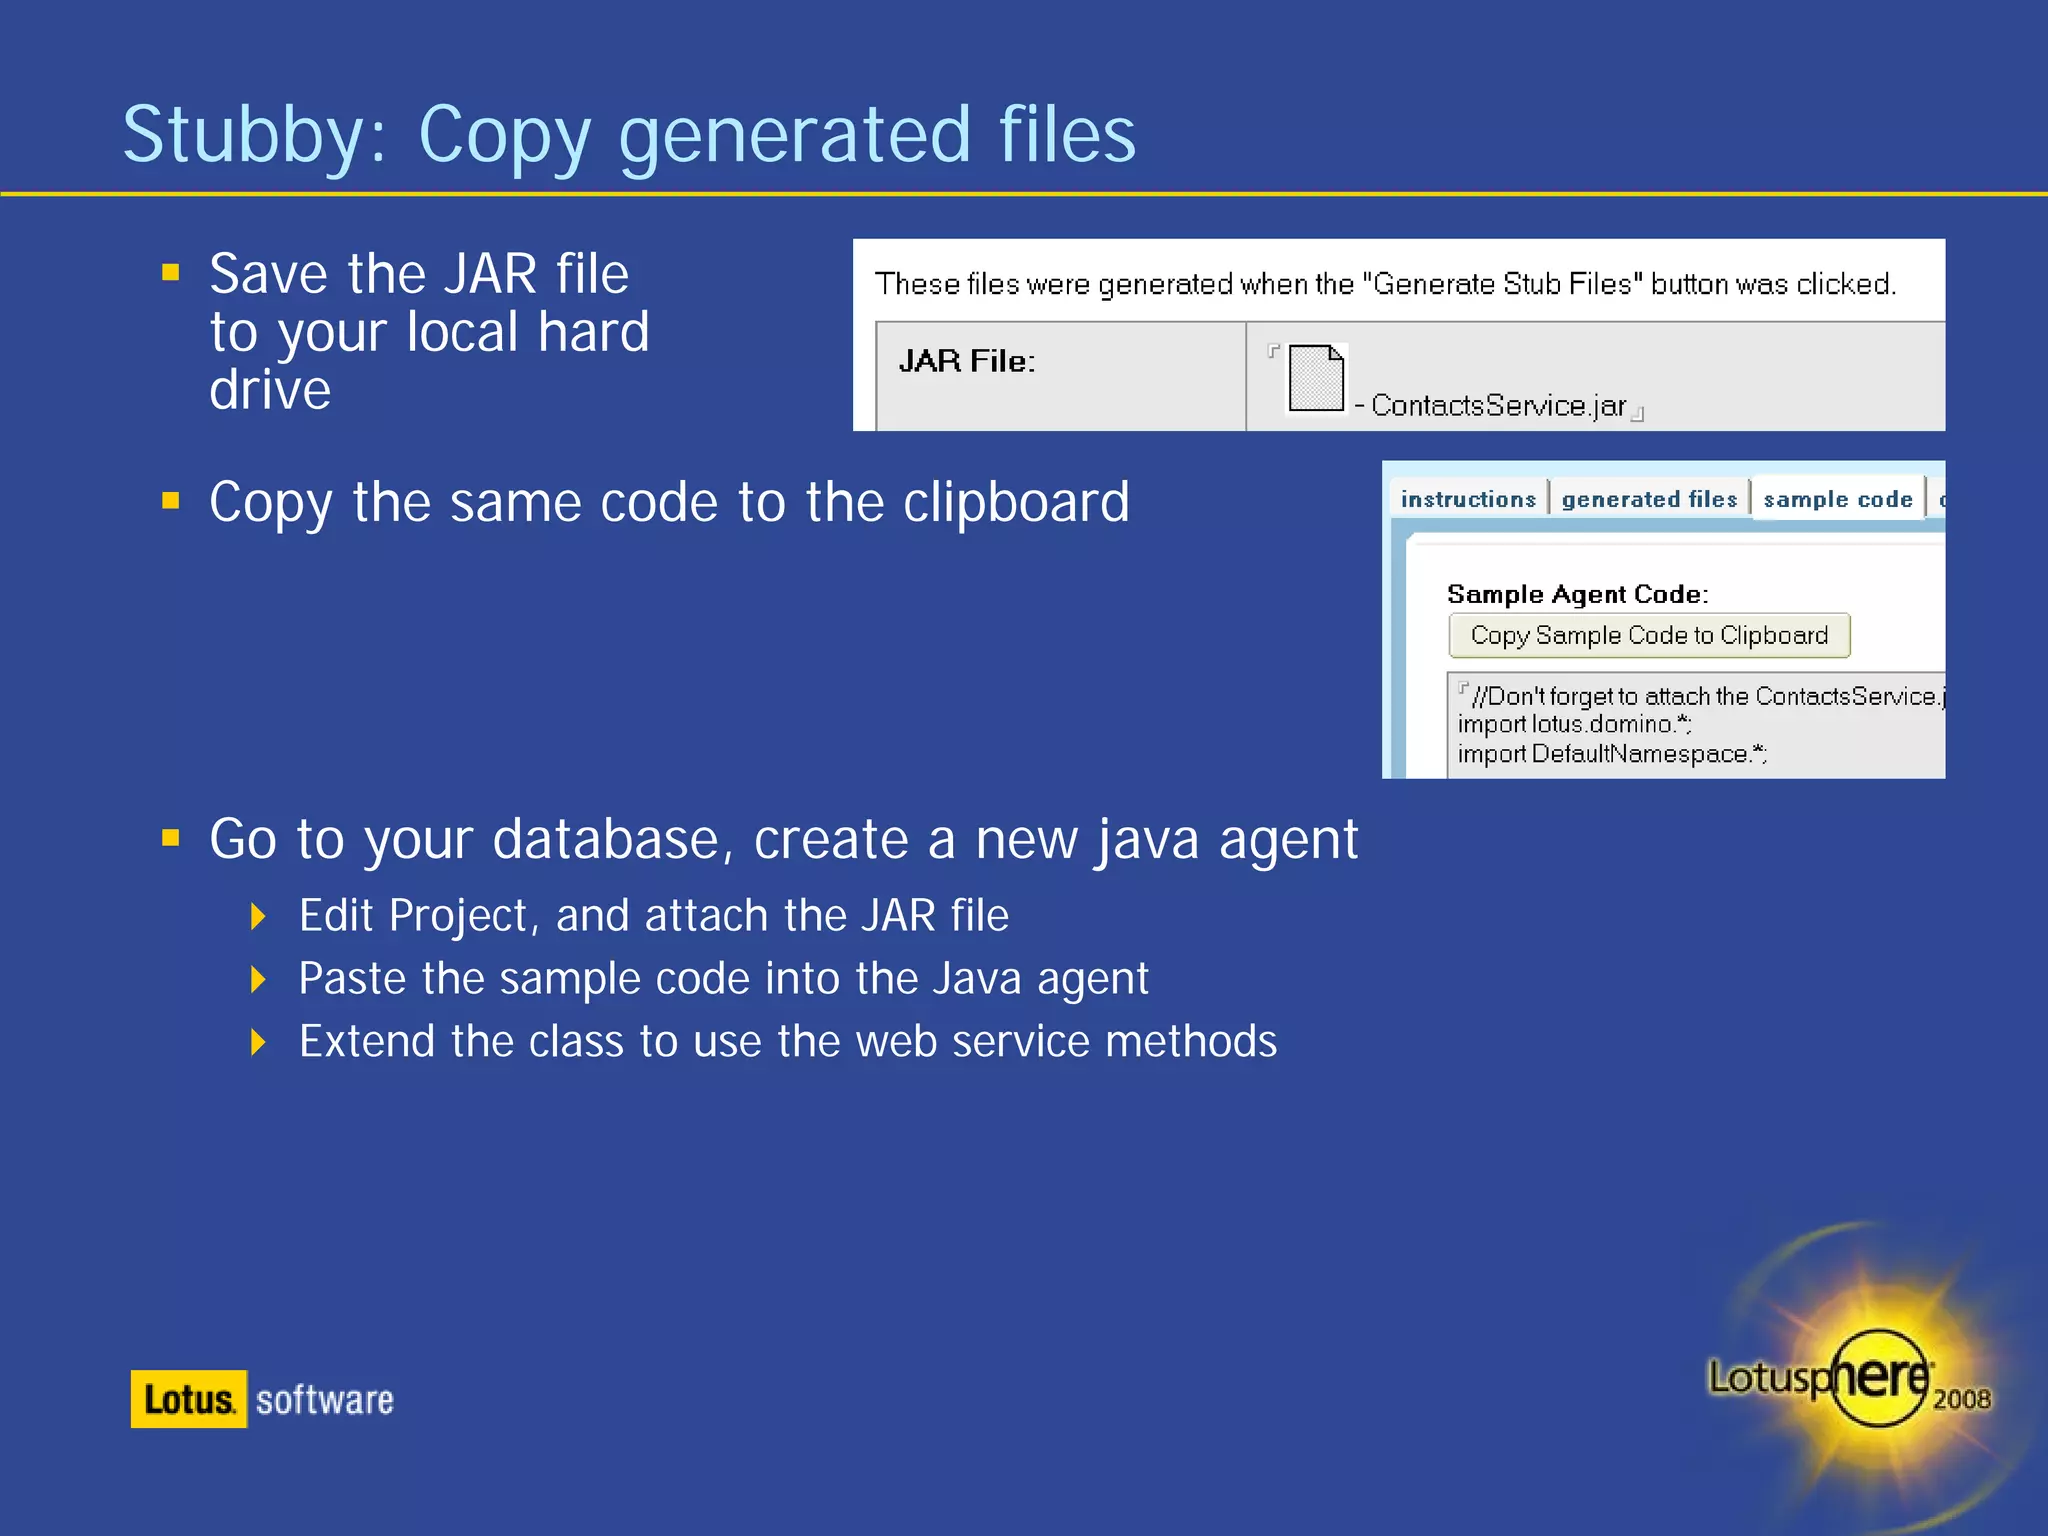Select the sample code tab
2048x1536 pixels.
[x=1838, y=498]
